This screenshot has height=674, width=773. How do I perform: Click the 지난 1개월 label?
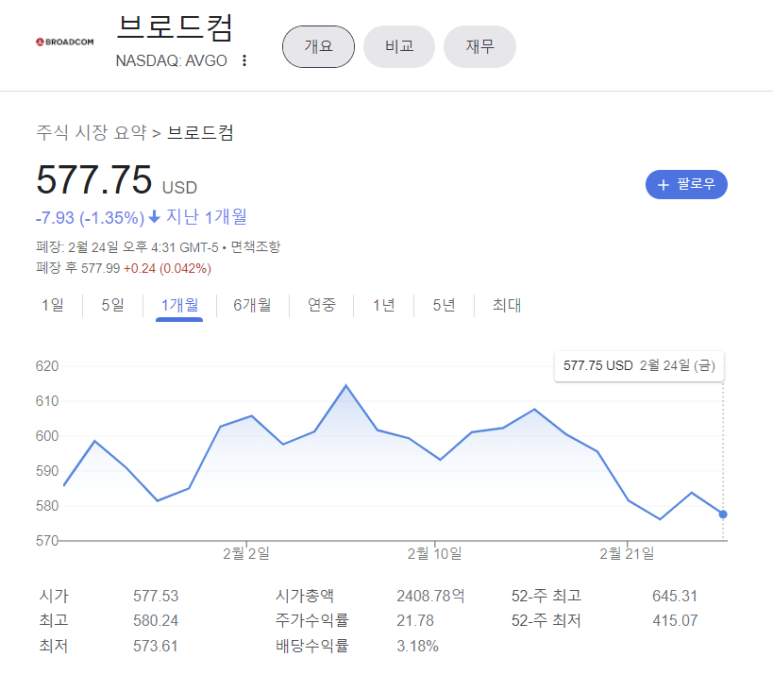pos(206,217)
